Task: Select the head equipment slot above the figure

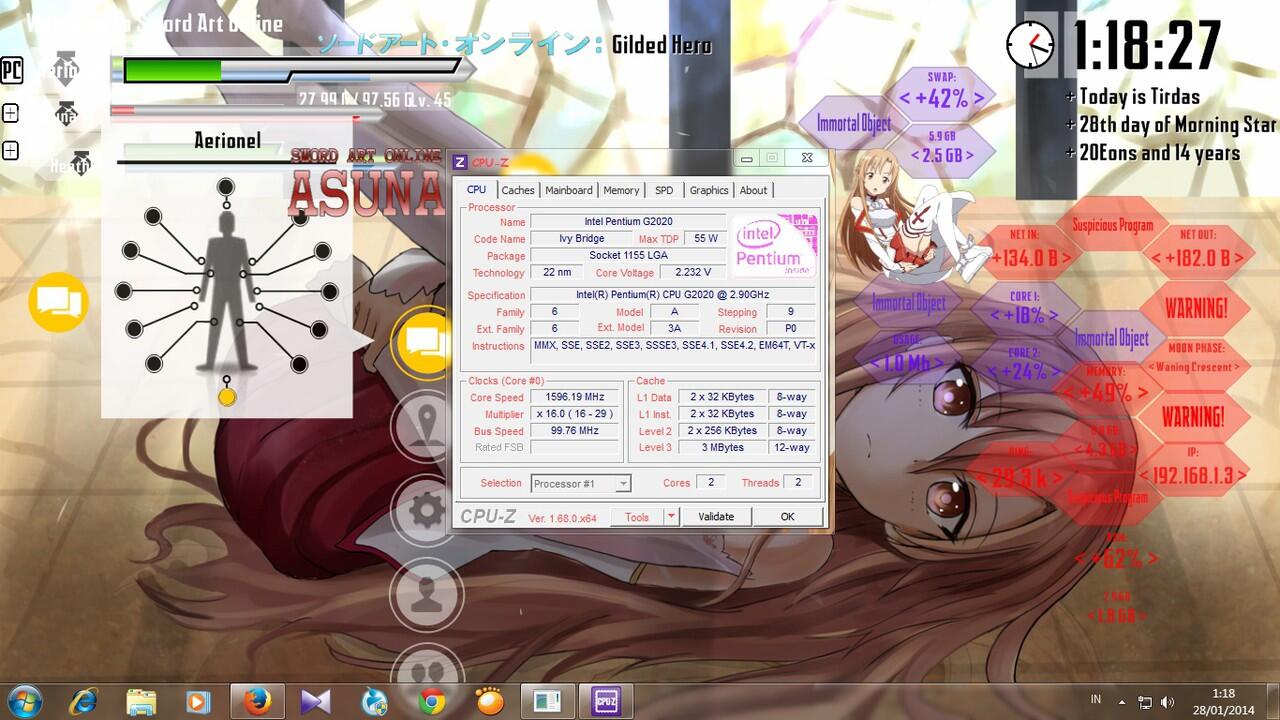Action: 227,186
